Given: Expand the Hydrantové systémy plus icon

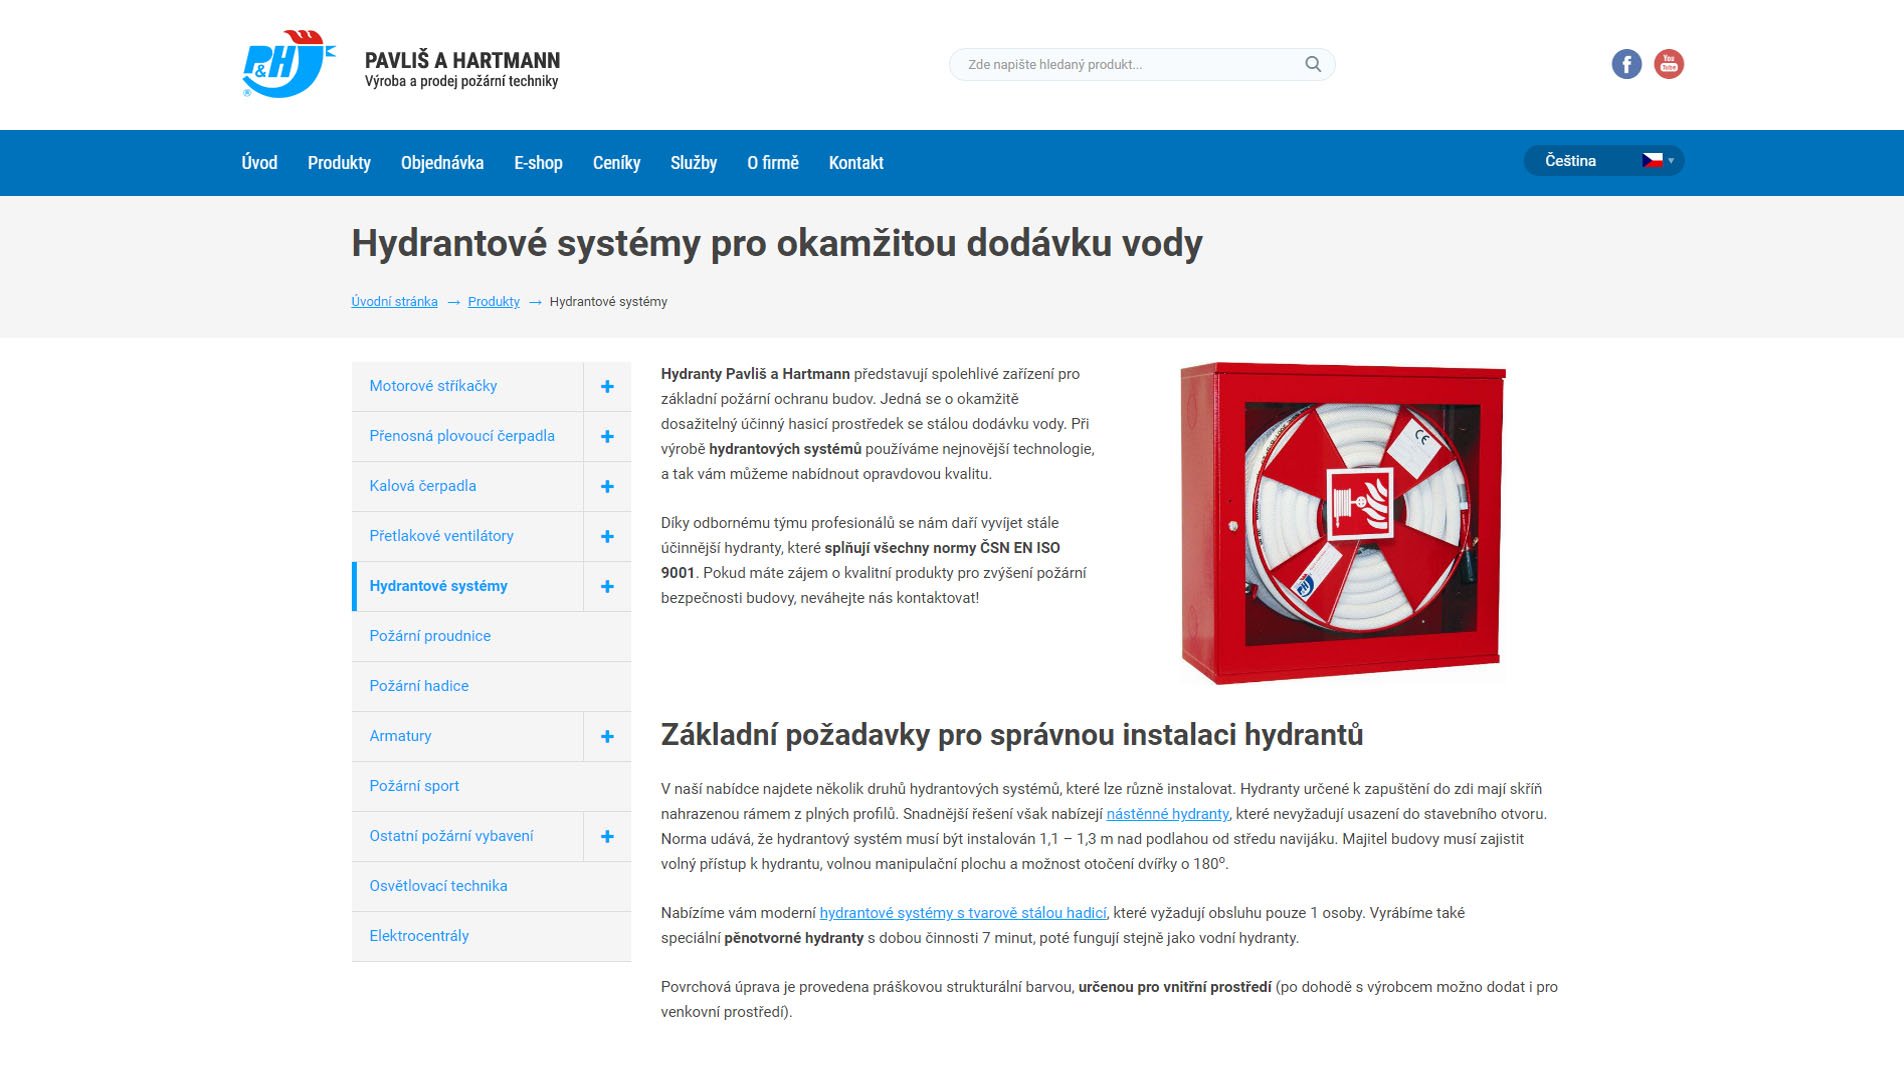Looking at the screenshot, I should (607, 586).
